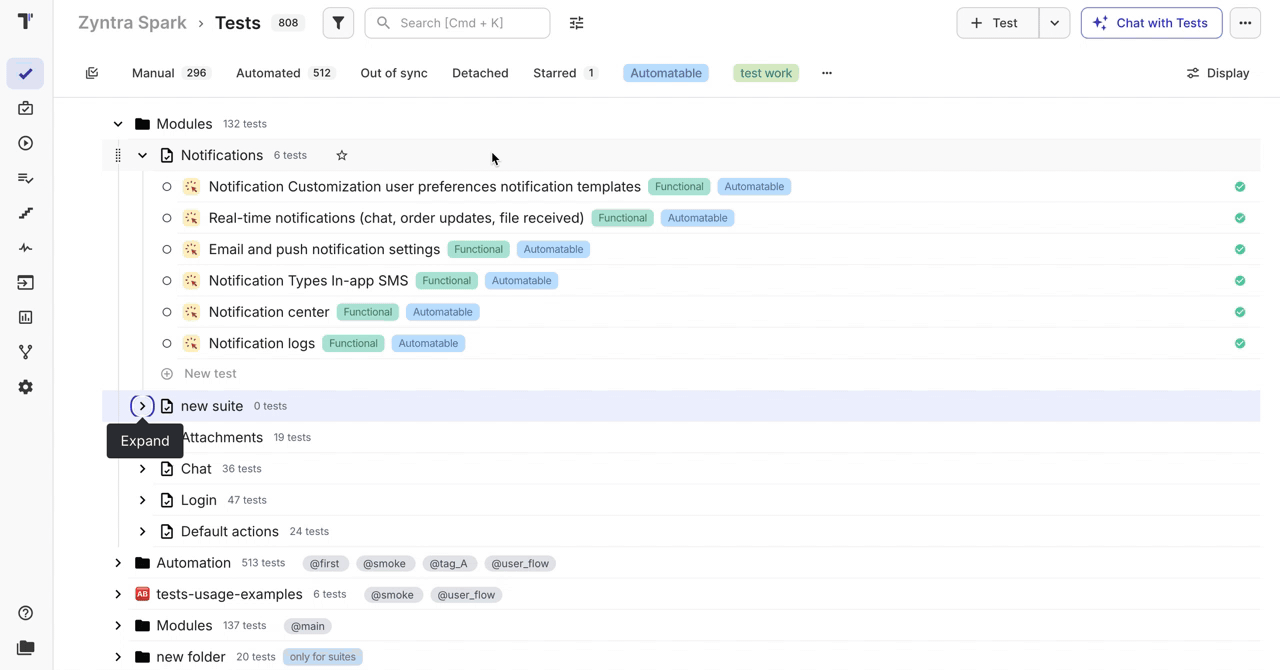Select the Notification center test radio circle
This screenshot has height=670, width=1280.
pyautogui.click(x=167, y=312)
